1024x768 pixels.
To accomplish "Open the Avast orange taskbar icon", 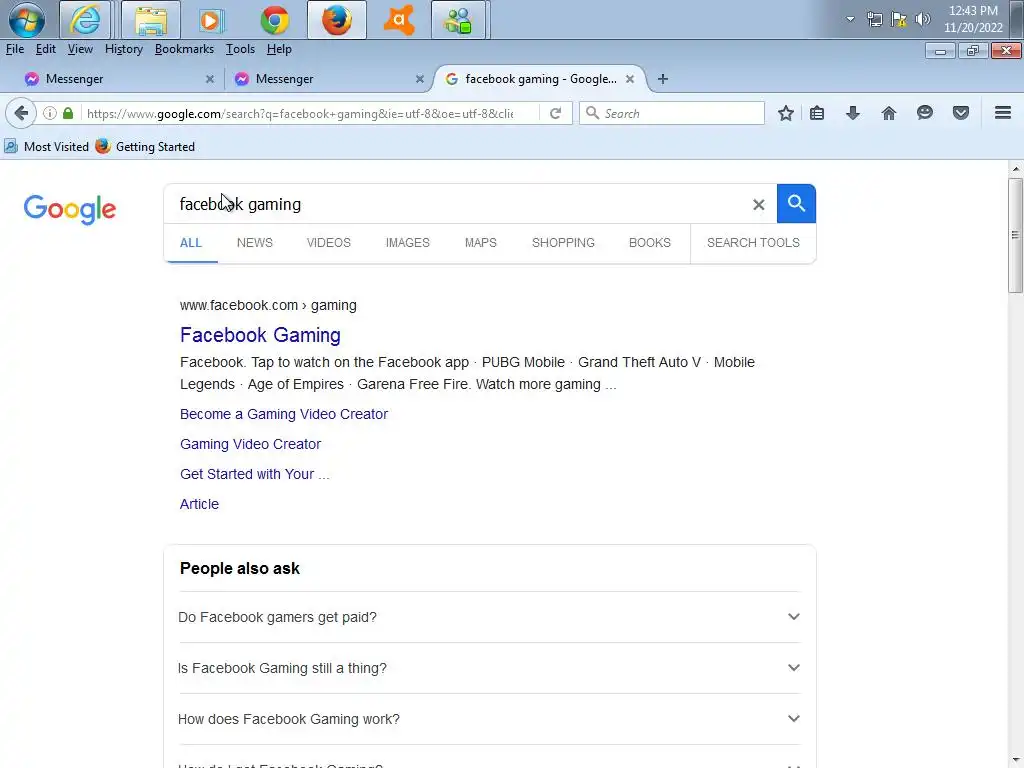I will (x=399, y=20).
